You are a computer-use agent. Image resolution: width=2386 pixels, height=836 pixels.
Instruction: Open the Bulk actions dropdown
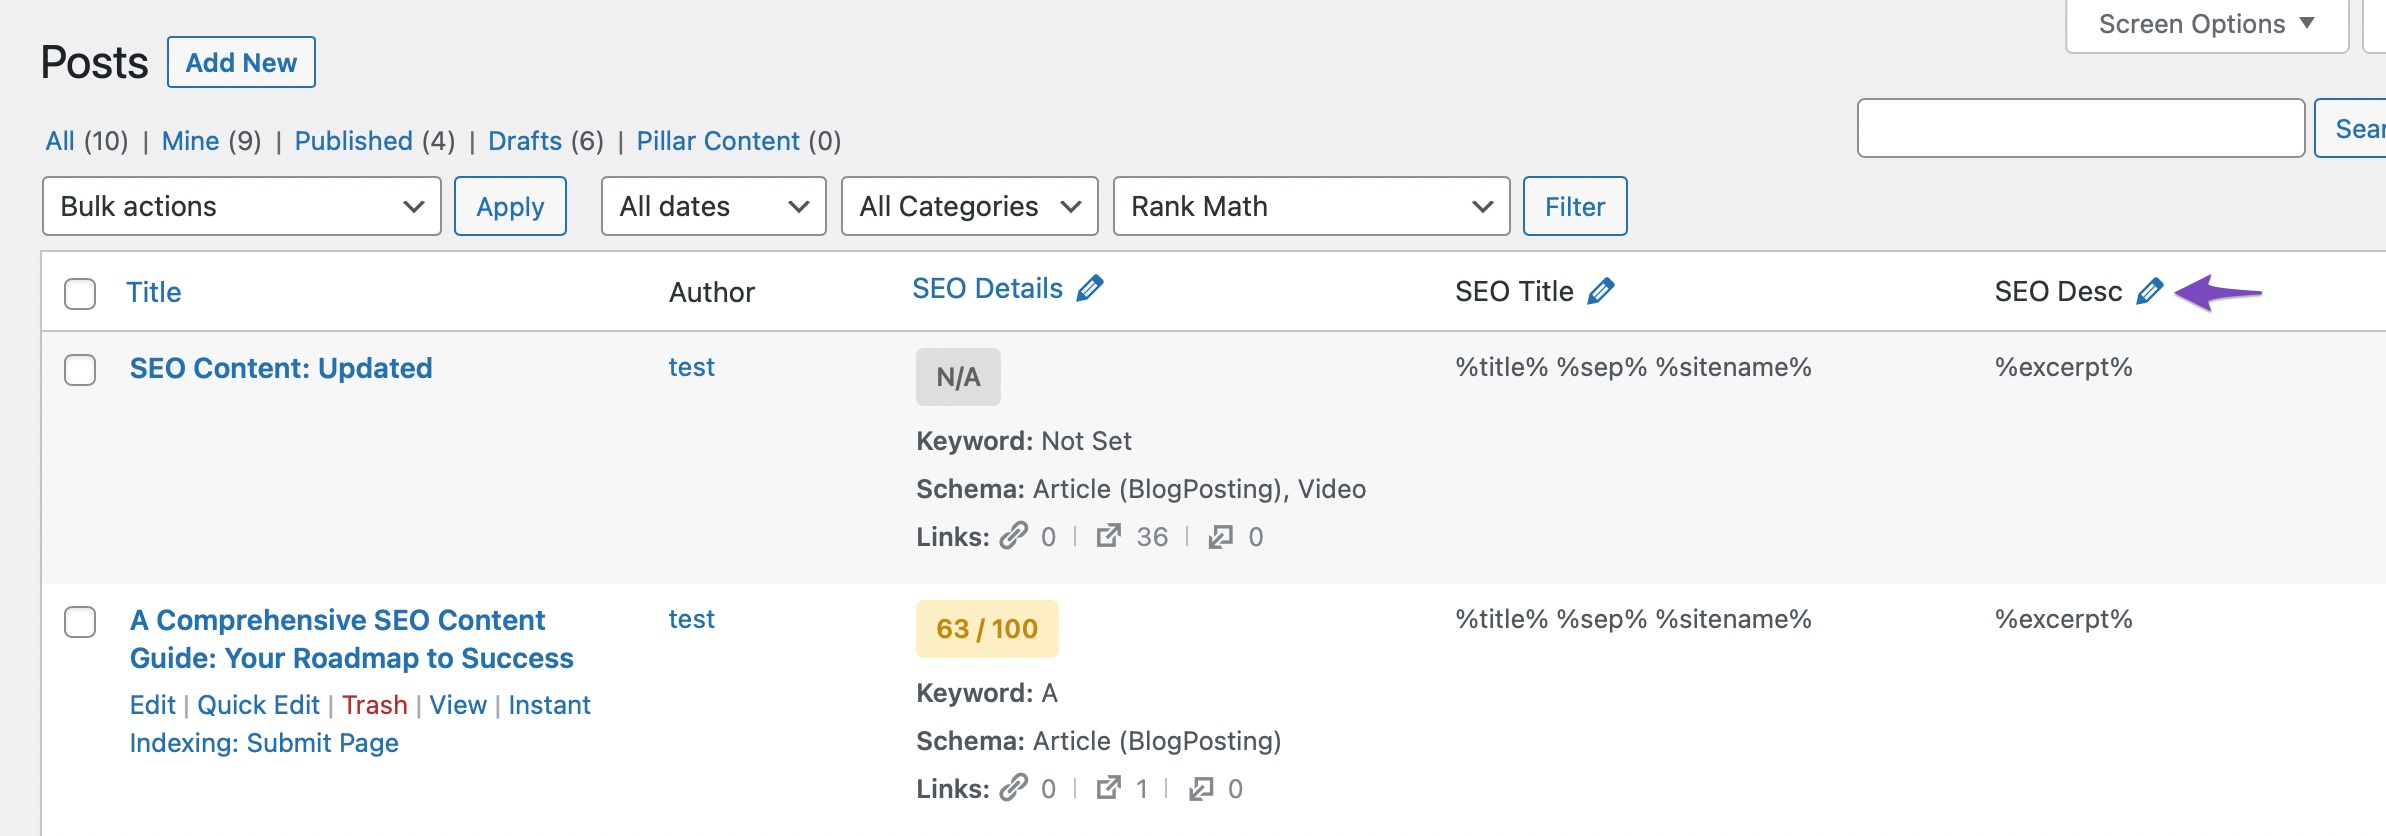coord(242,206)
